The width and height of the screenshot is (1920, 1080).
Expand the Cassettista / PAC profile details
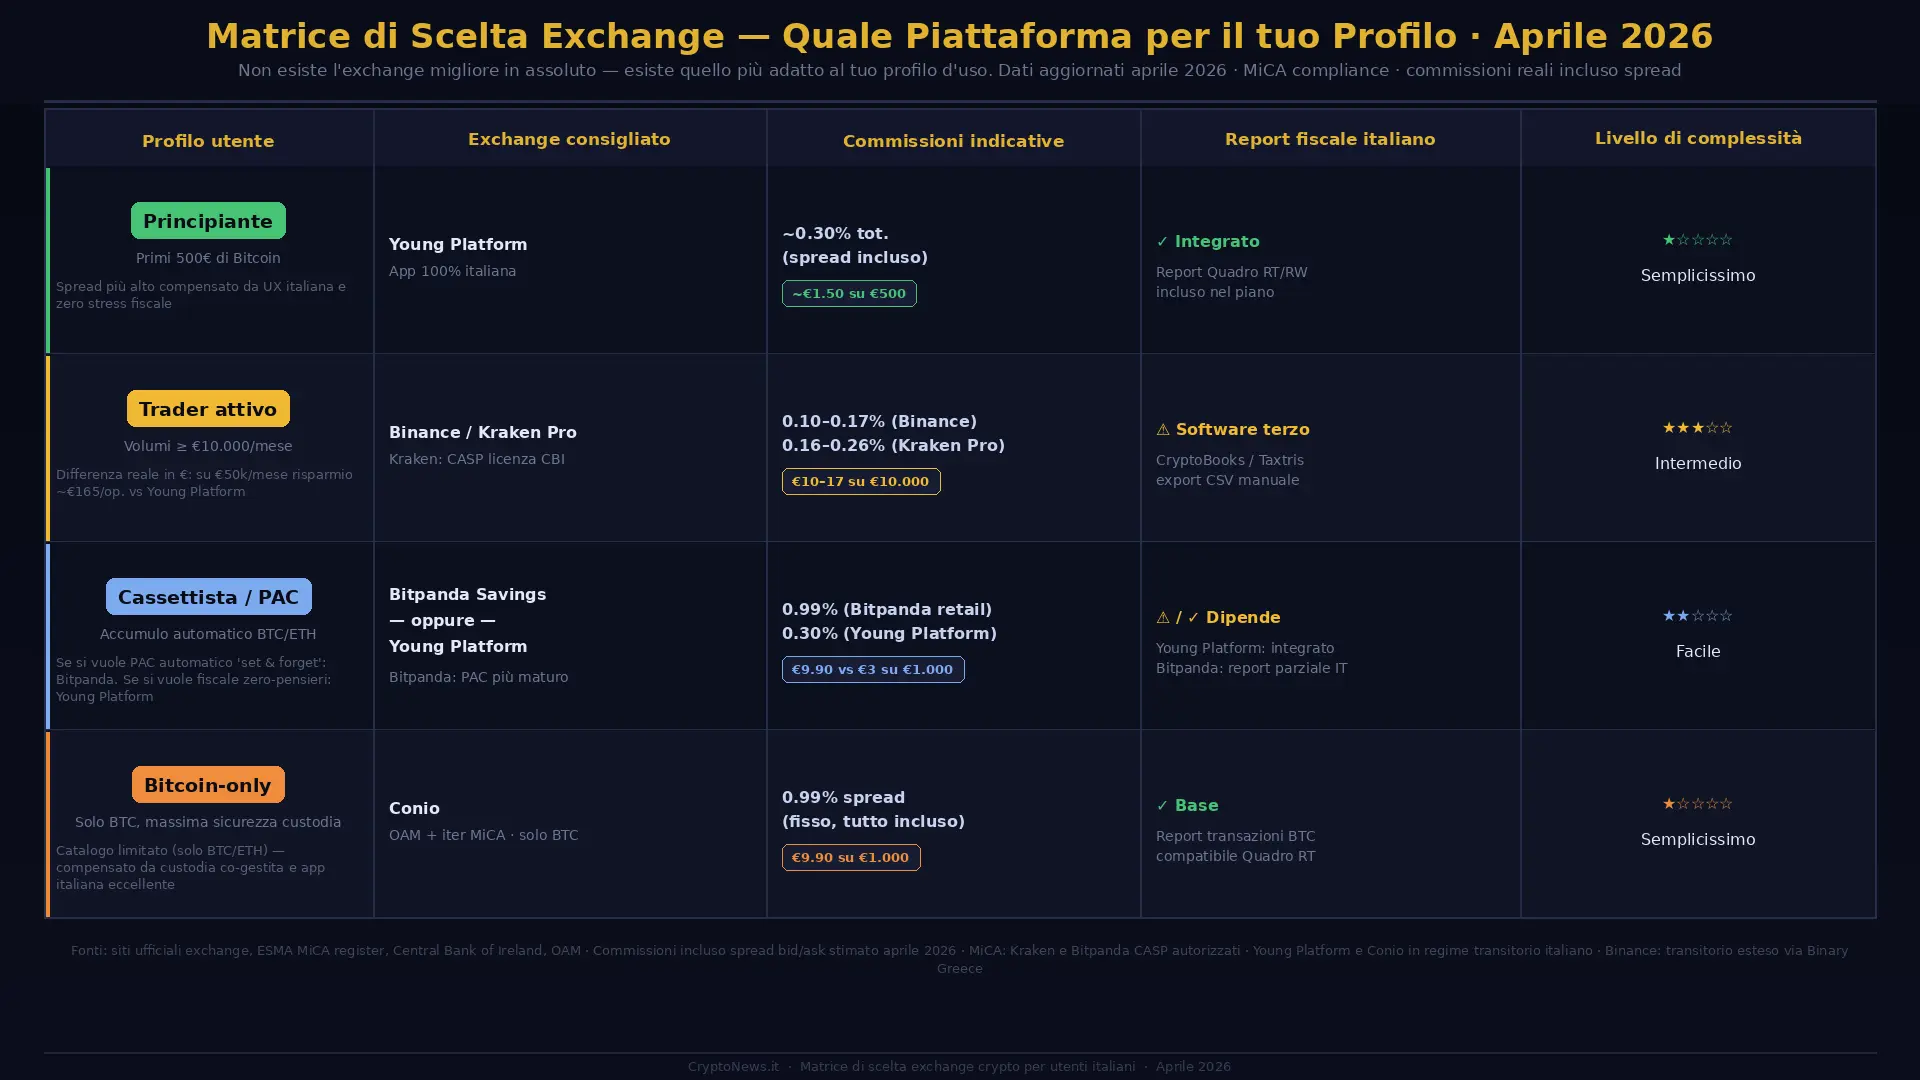pos(207,596)
